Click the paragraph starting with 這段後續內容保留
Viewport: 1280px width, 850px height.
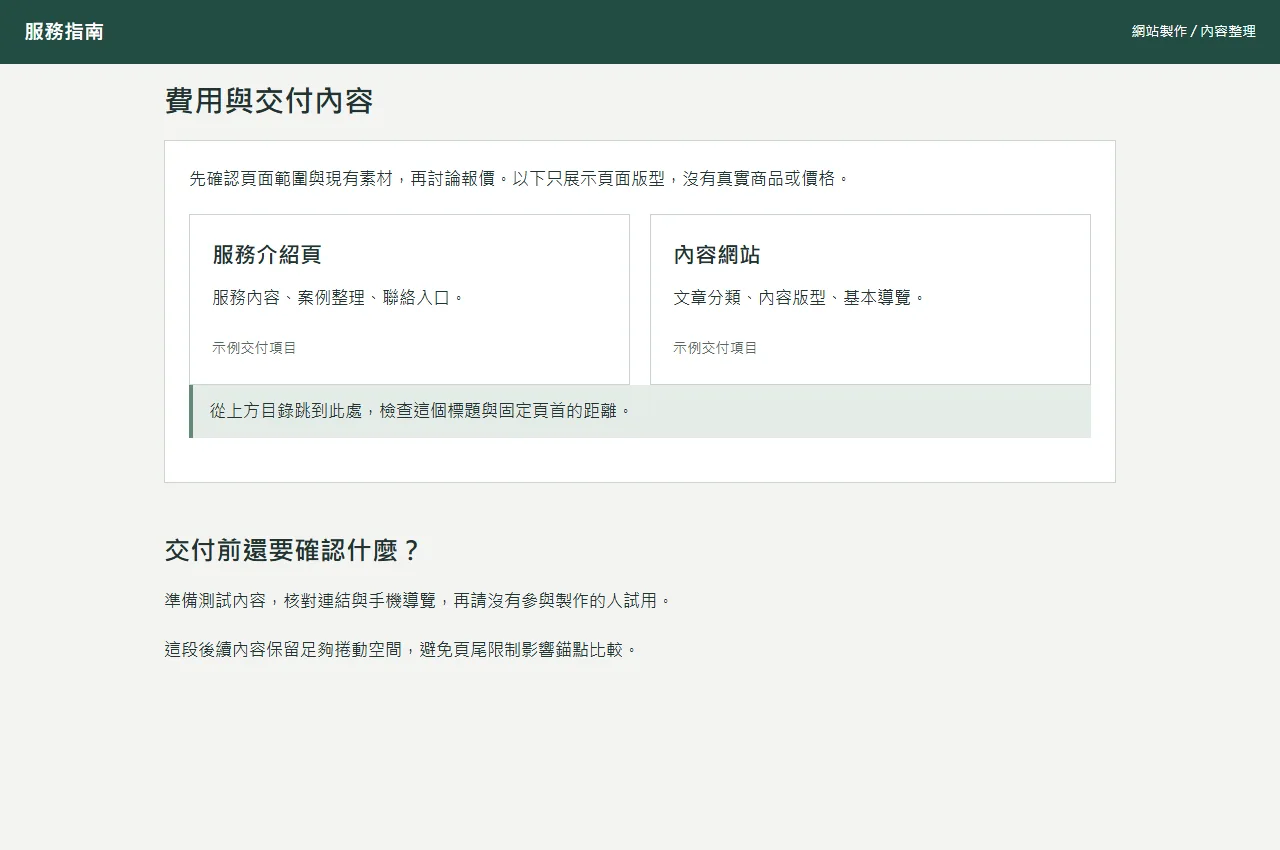(402, 650)
